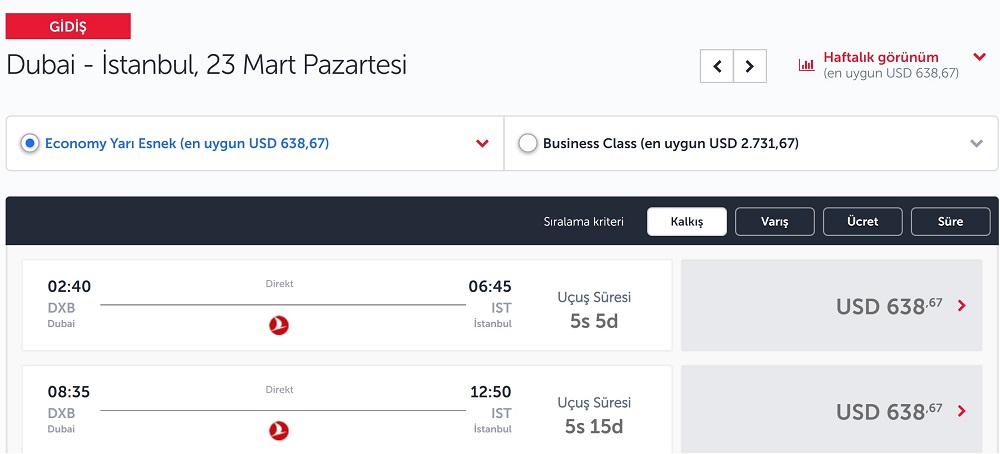This screenshot has width=1000, height=454.
Task: Select Economy Yarı Esnek radio button
Action: click(x=30, y=143)
